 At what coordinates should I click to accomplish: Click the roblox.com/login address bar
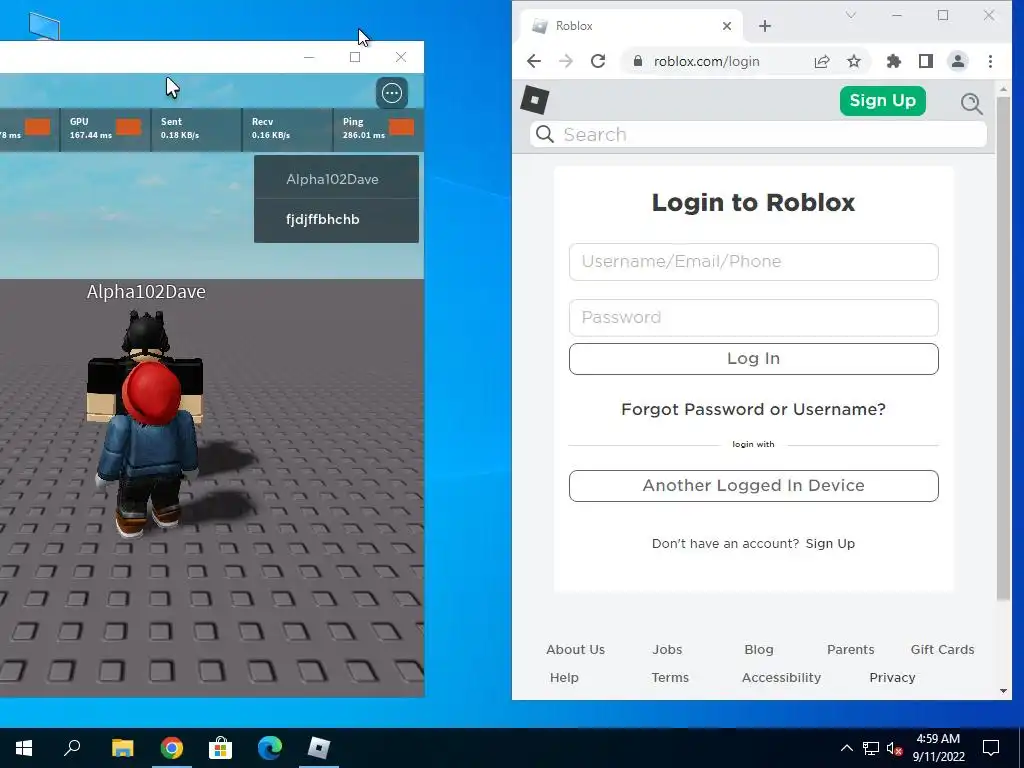(x=707, y=61)
